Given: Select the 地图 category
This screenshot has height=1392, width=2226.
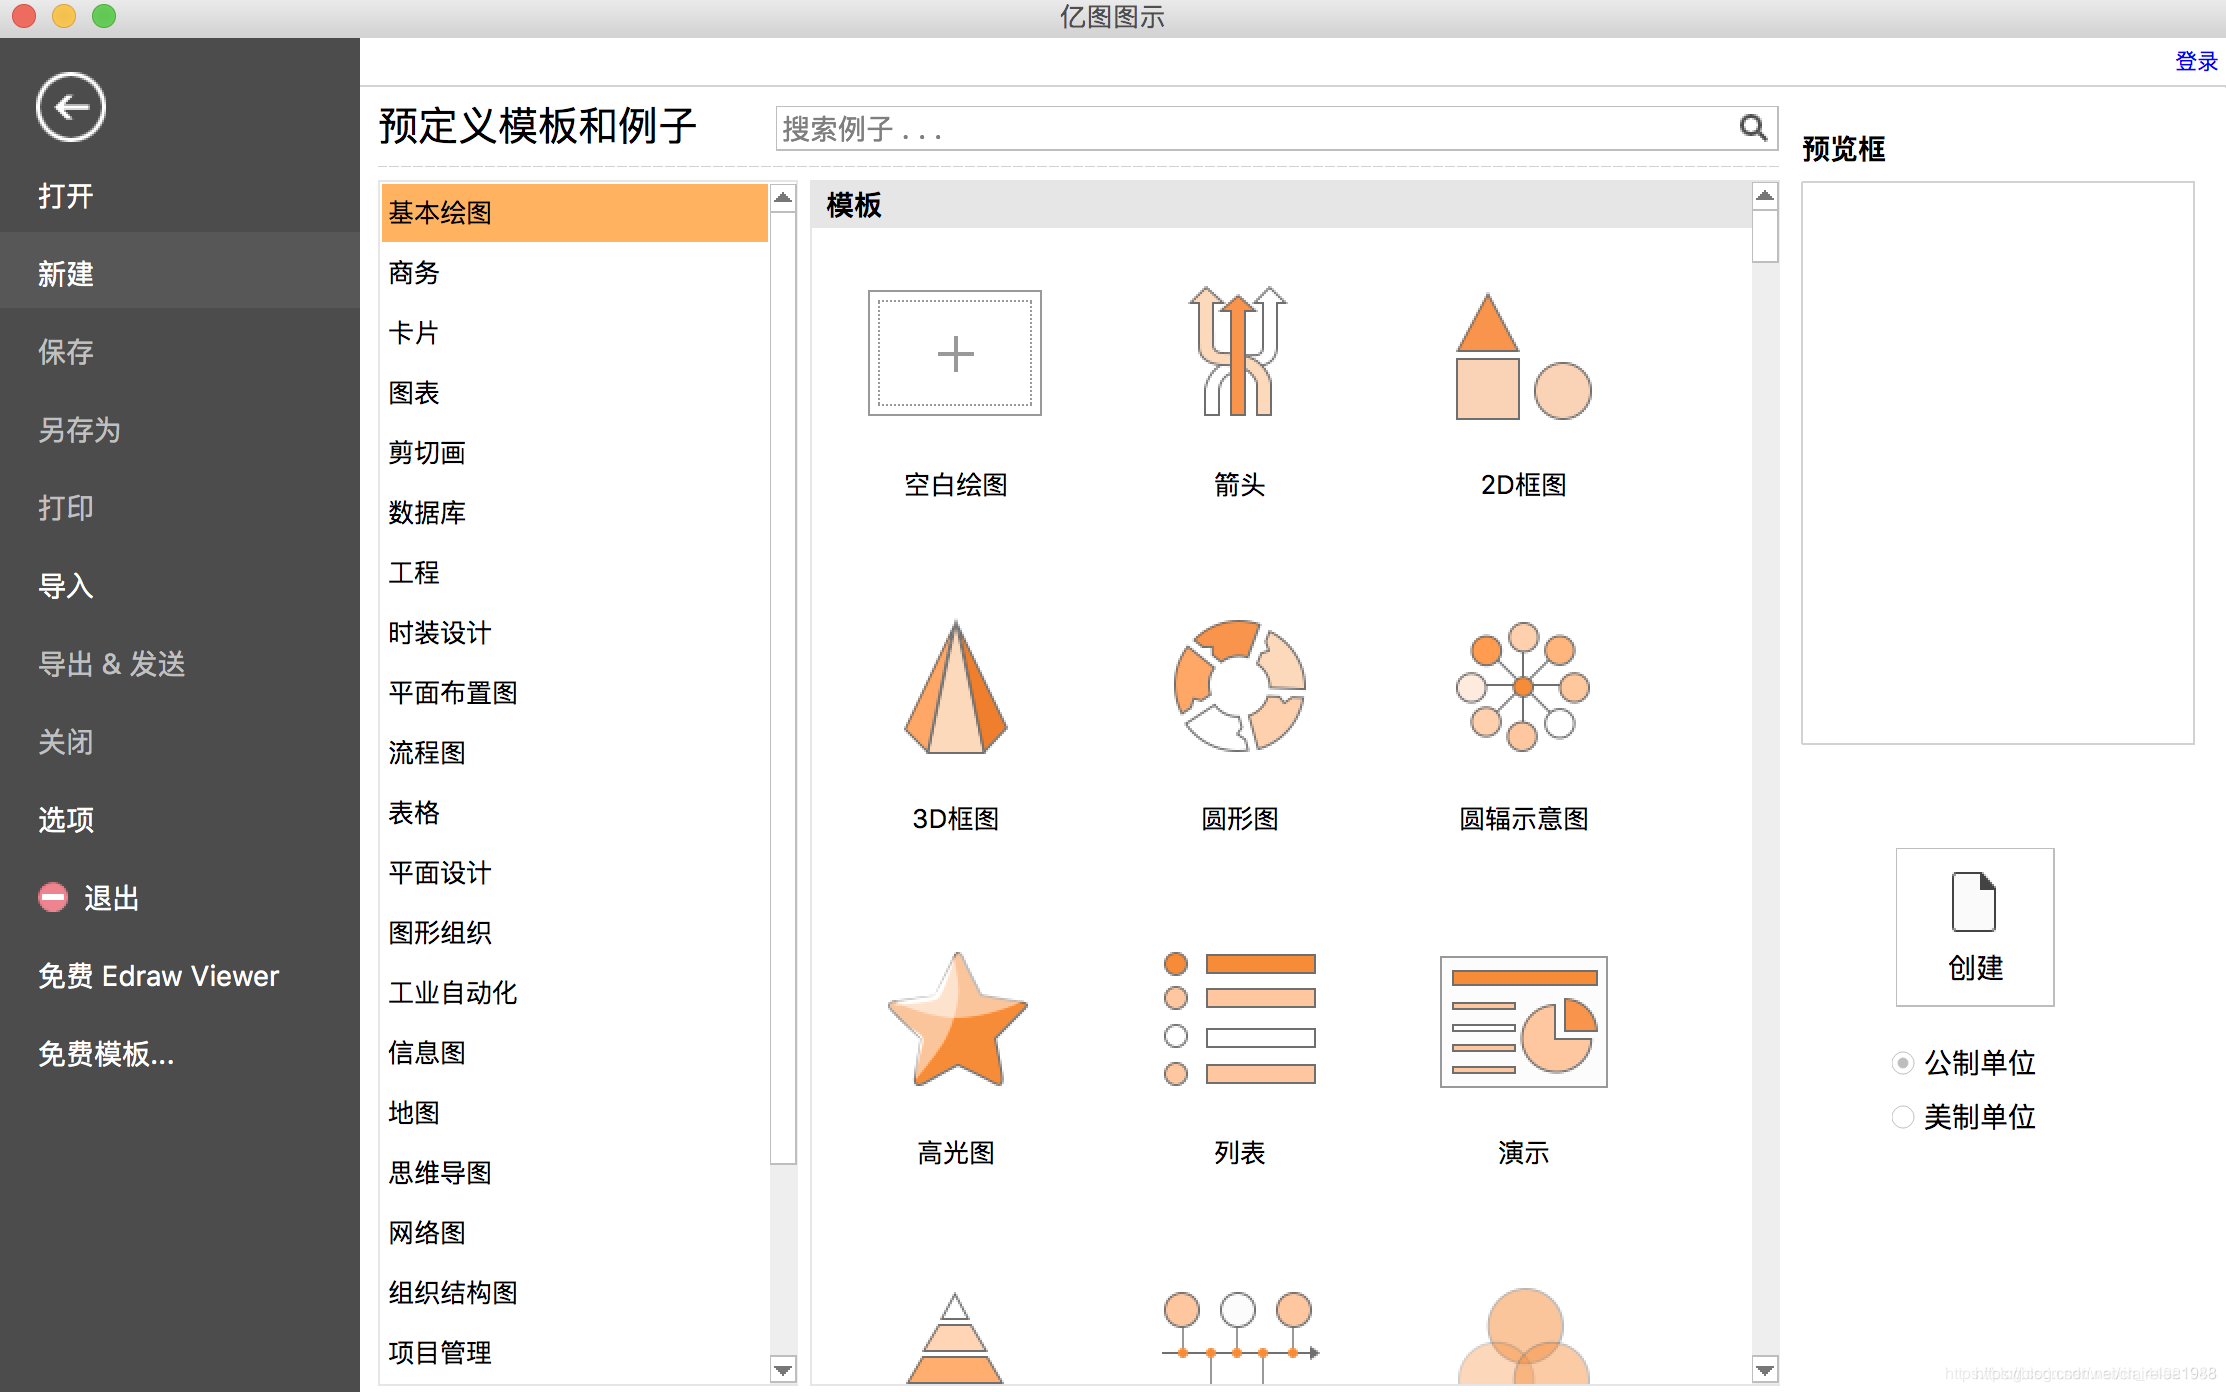Looking at the screenshot, I should coord(574,1112).
